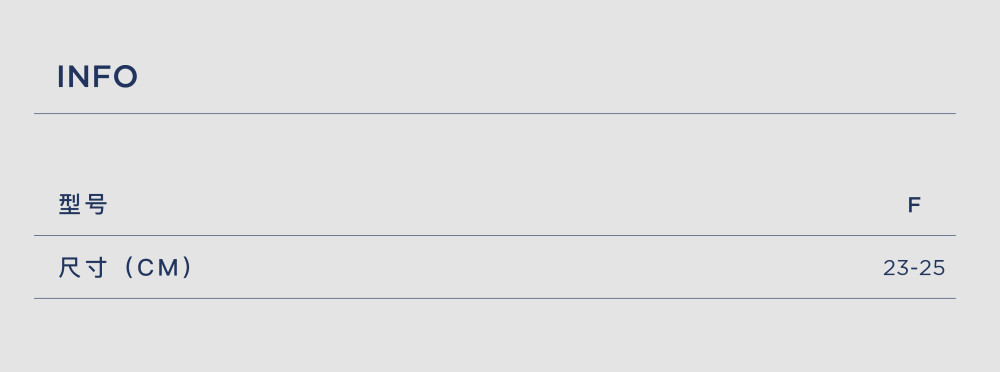Click the number 25 in the size range
Screen dimensions: 1000x372
pos(932,268)
